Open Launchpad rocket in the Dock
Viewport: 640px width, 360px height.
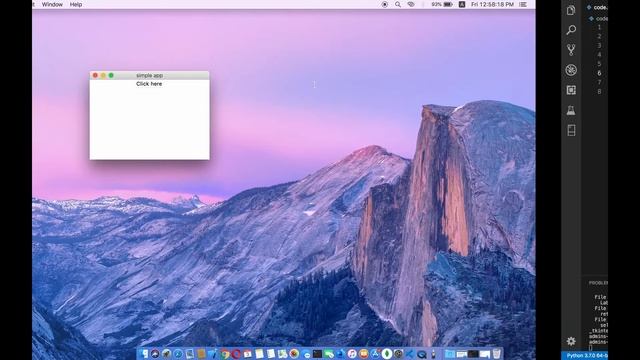tap(166, 354)
